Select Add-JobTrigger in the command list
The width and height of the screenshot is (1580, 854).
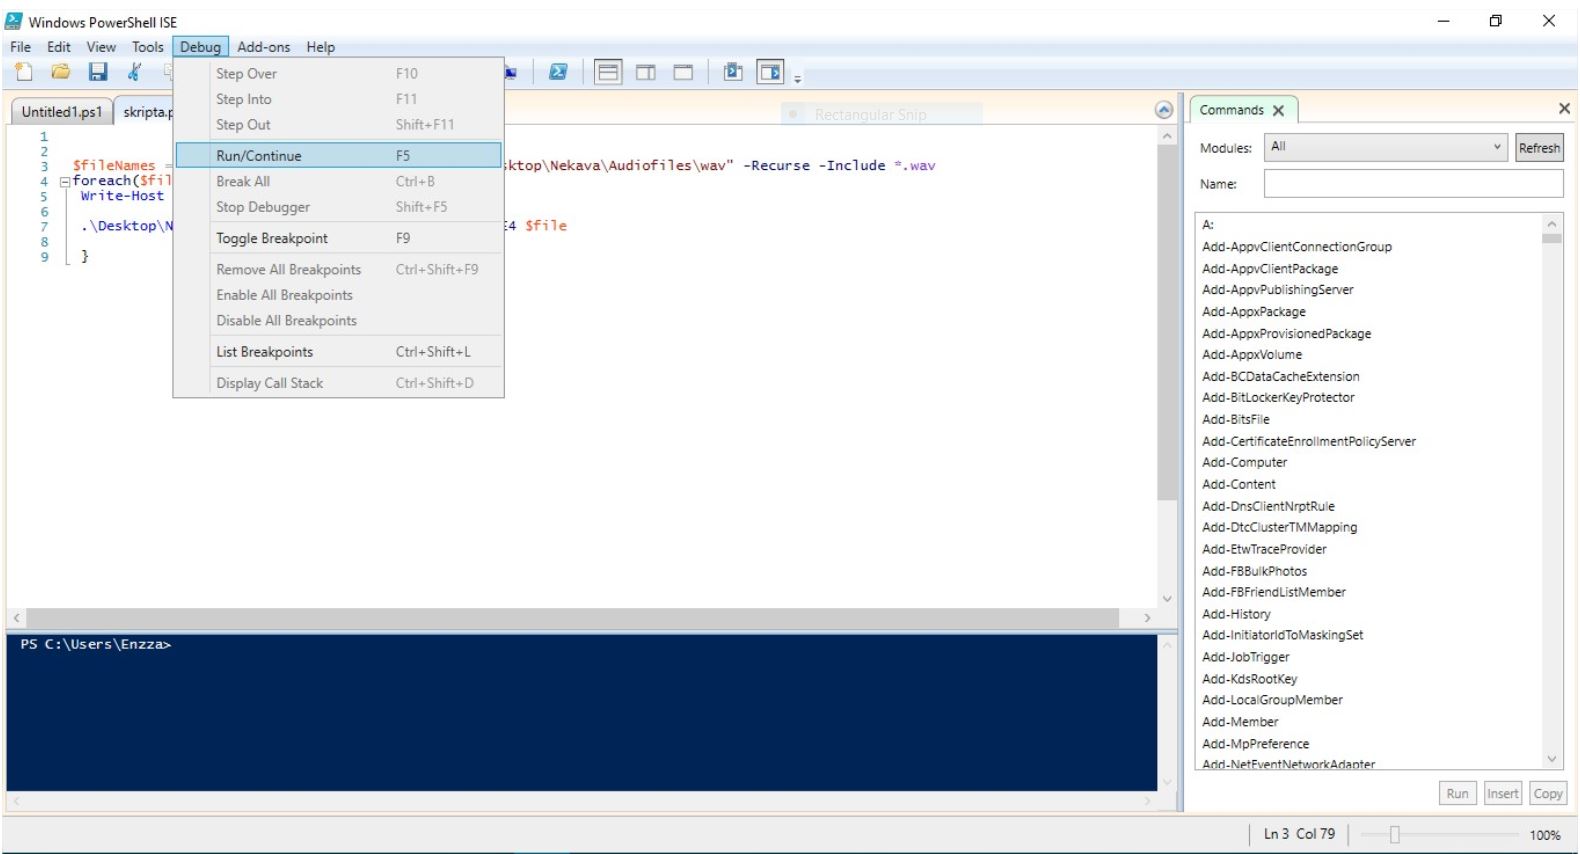pos(1246,658)
